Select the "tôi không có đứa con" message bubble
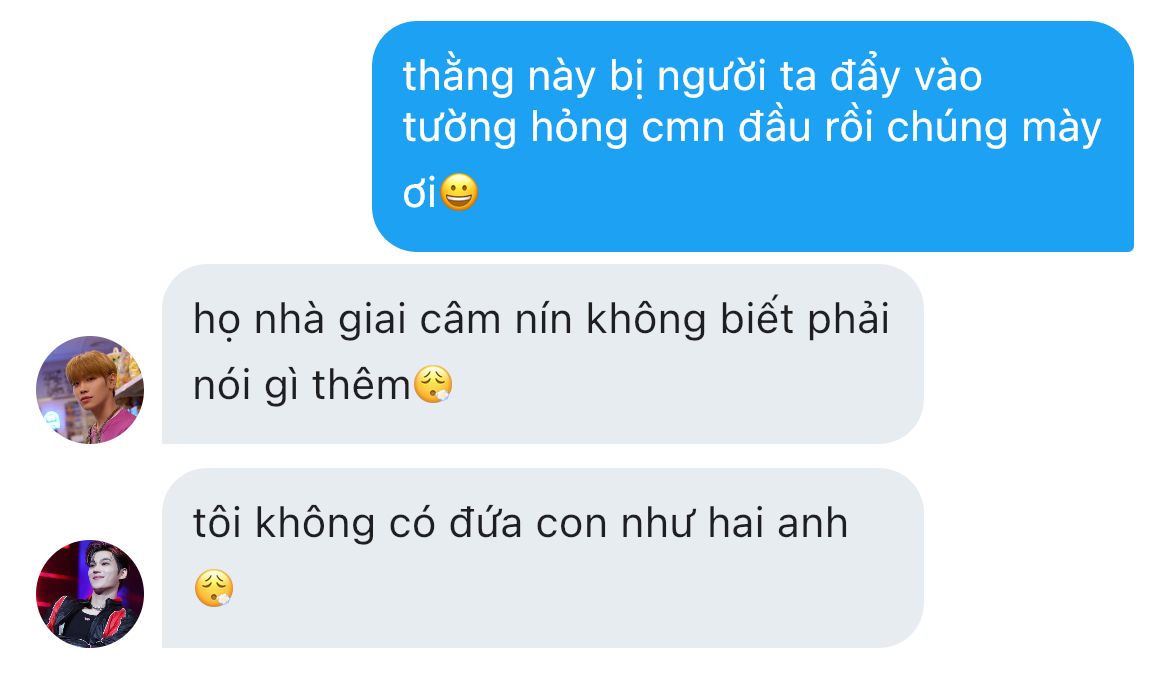 point(542,558)
